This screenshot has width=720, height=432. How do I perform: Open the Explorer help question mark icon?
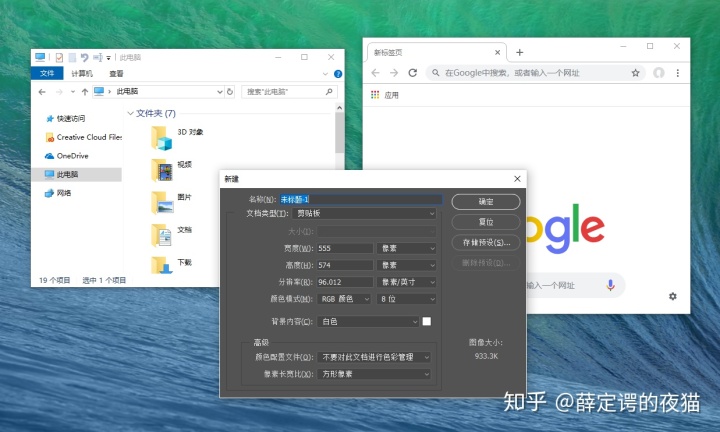click(x=338, y=73)
